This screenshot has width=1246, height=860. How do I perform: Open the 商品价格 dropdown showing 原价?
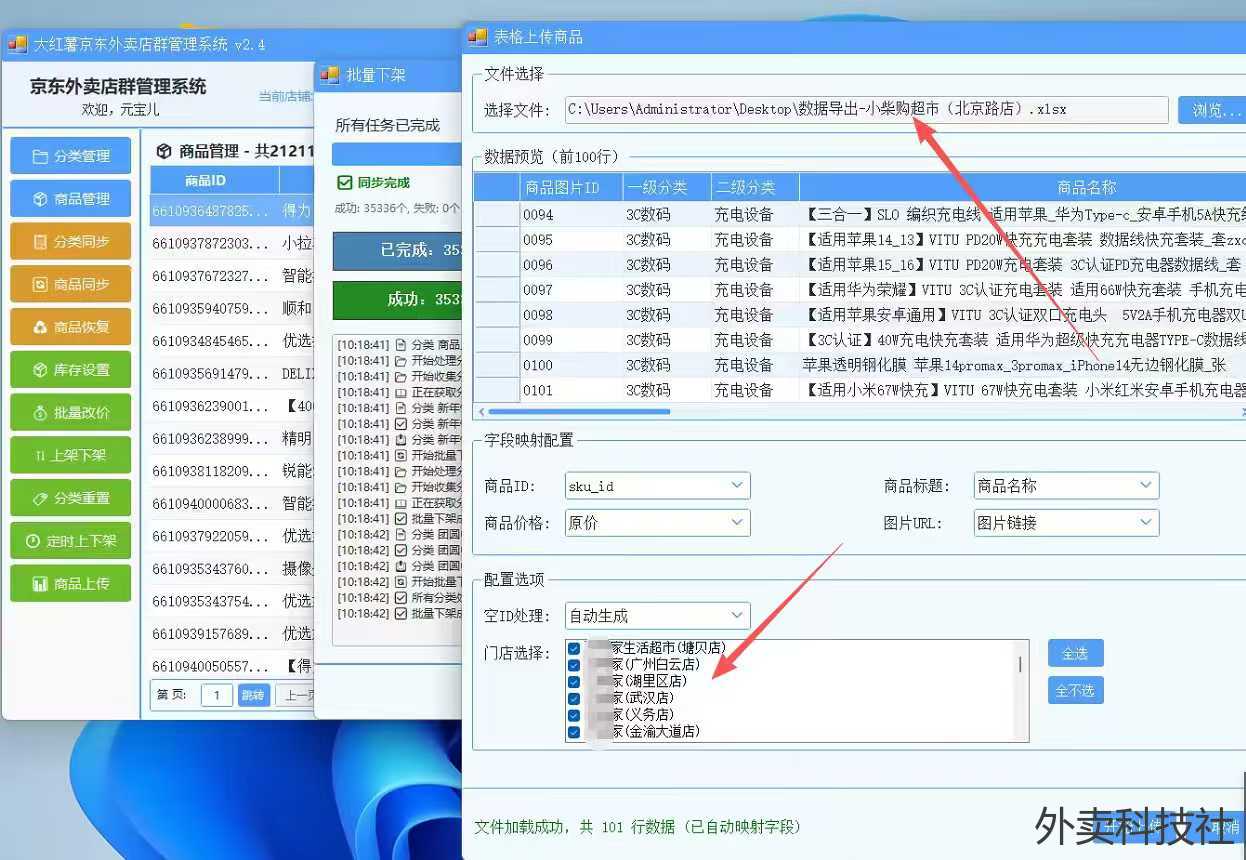(x=657, y=522)
